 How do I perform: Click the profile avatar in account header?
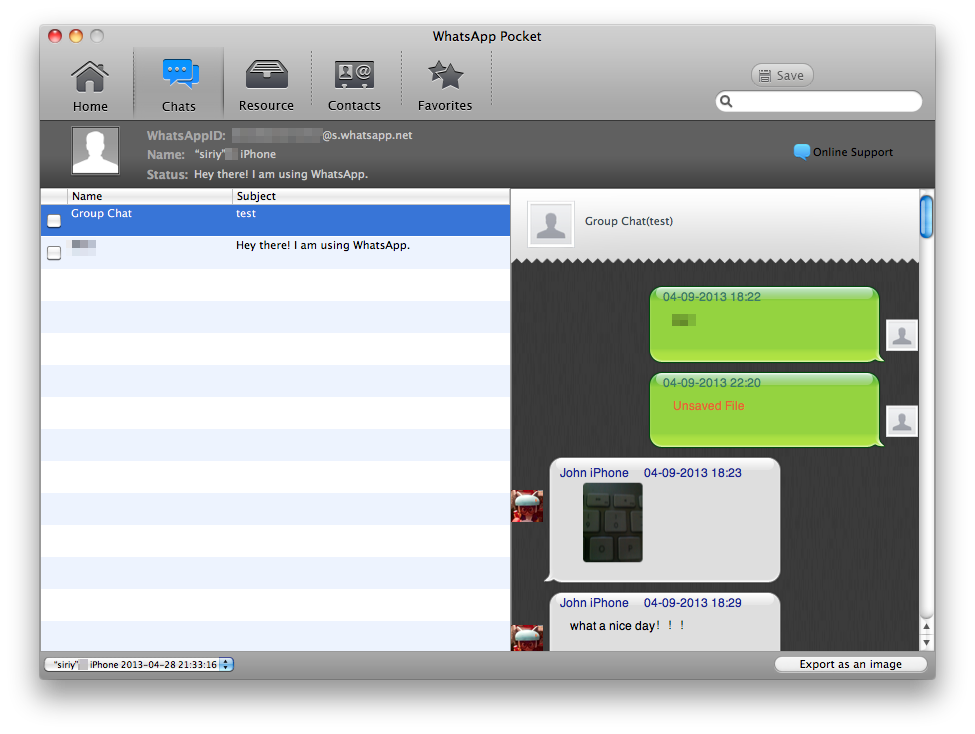coord(95,151)
